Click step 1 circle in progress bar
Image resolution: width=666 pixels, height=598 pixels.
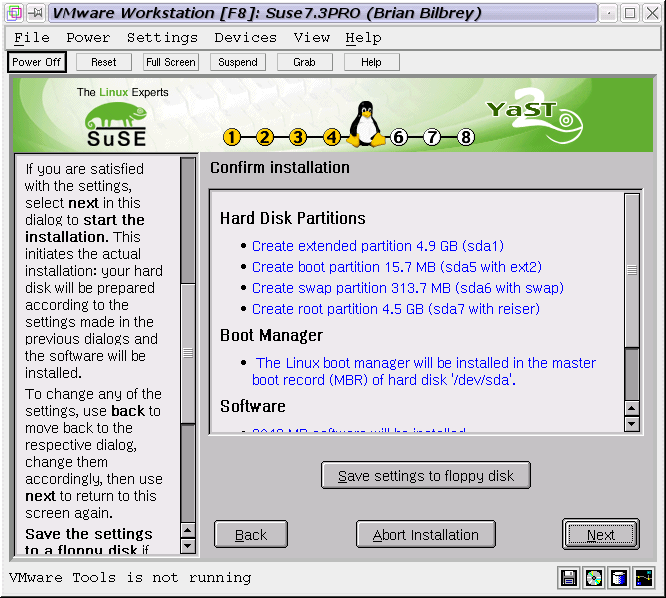[232, 137]
